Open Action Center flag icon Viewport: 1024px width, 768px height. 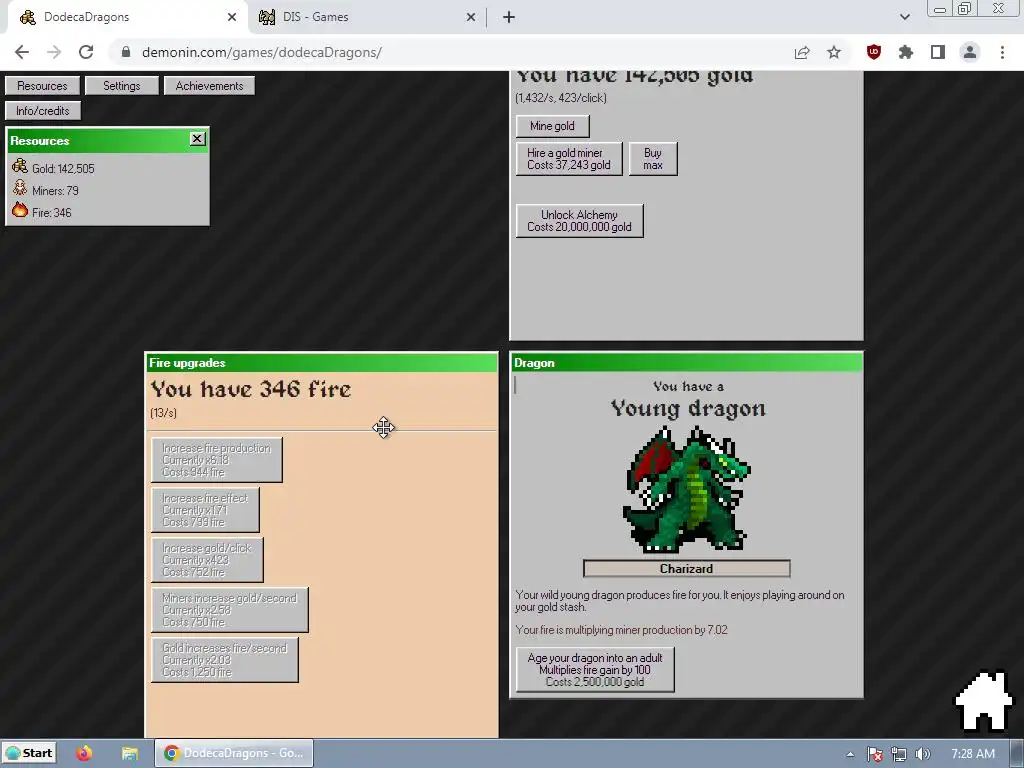tap(875, 754)
